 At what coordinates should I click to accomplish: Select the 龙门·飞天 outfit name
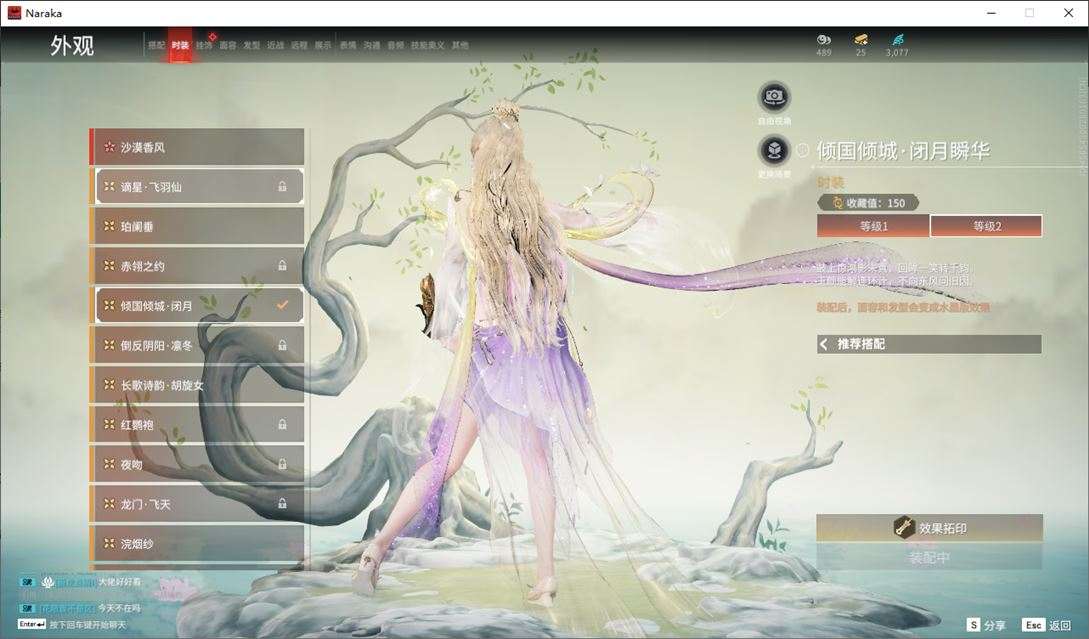[x=146, y=504]
